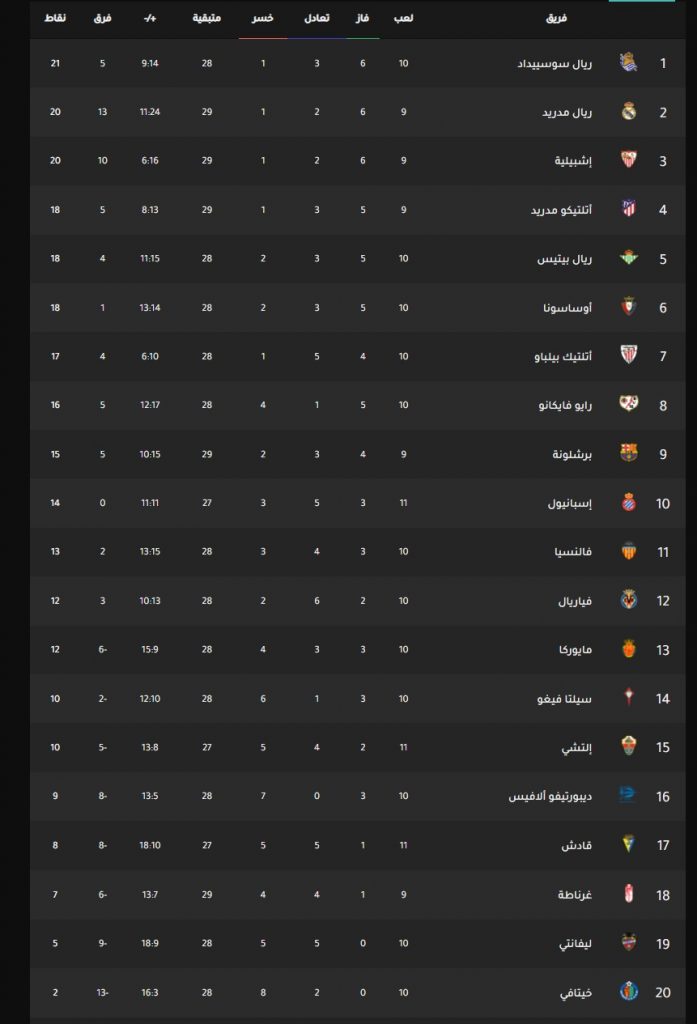Click the تعادل draws column header
The image size is (697, 1024).
[x=317, y=18]
